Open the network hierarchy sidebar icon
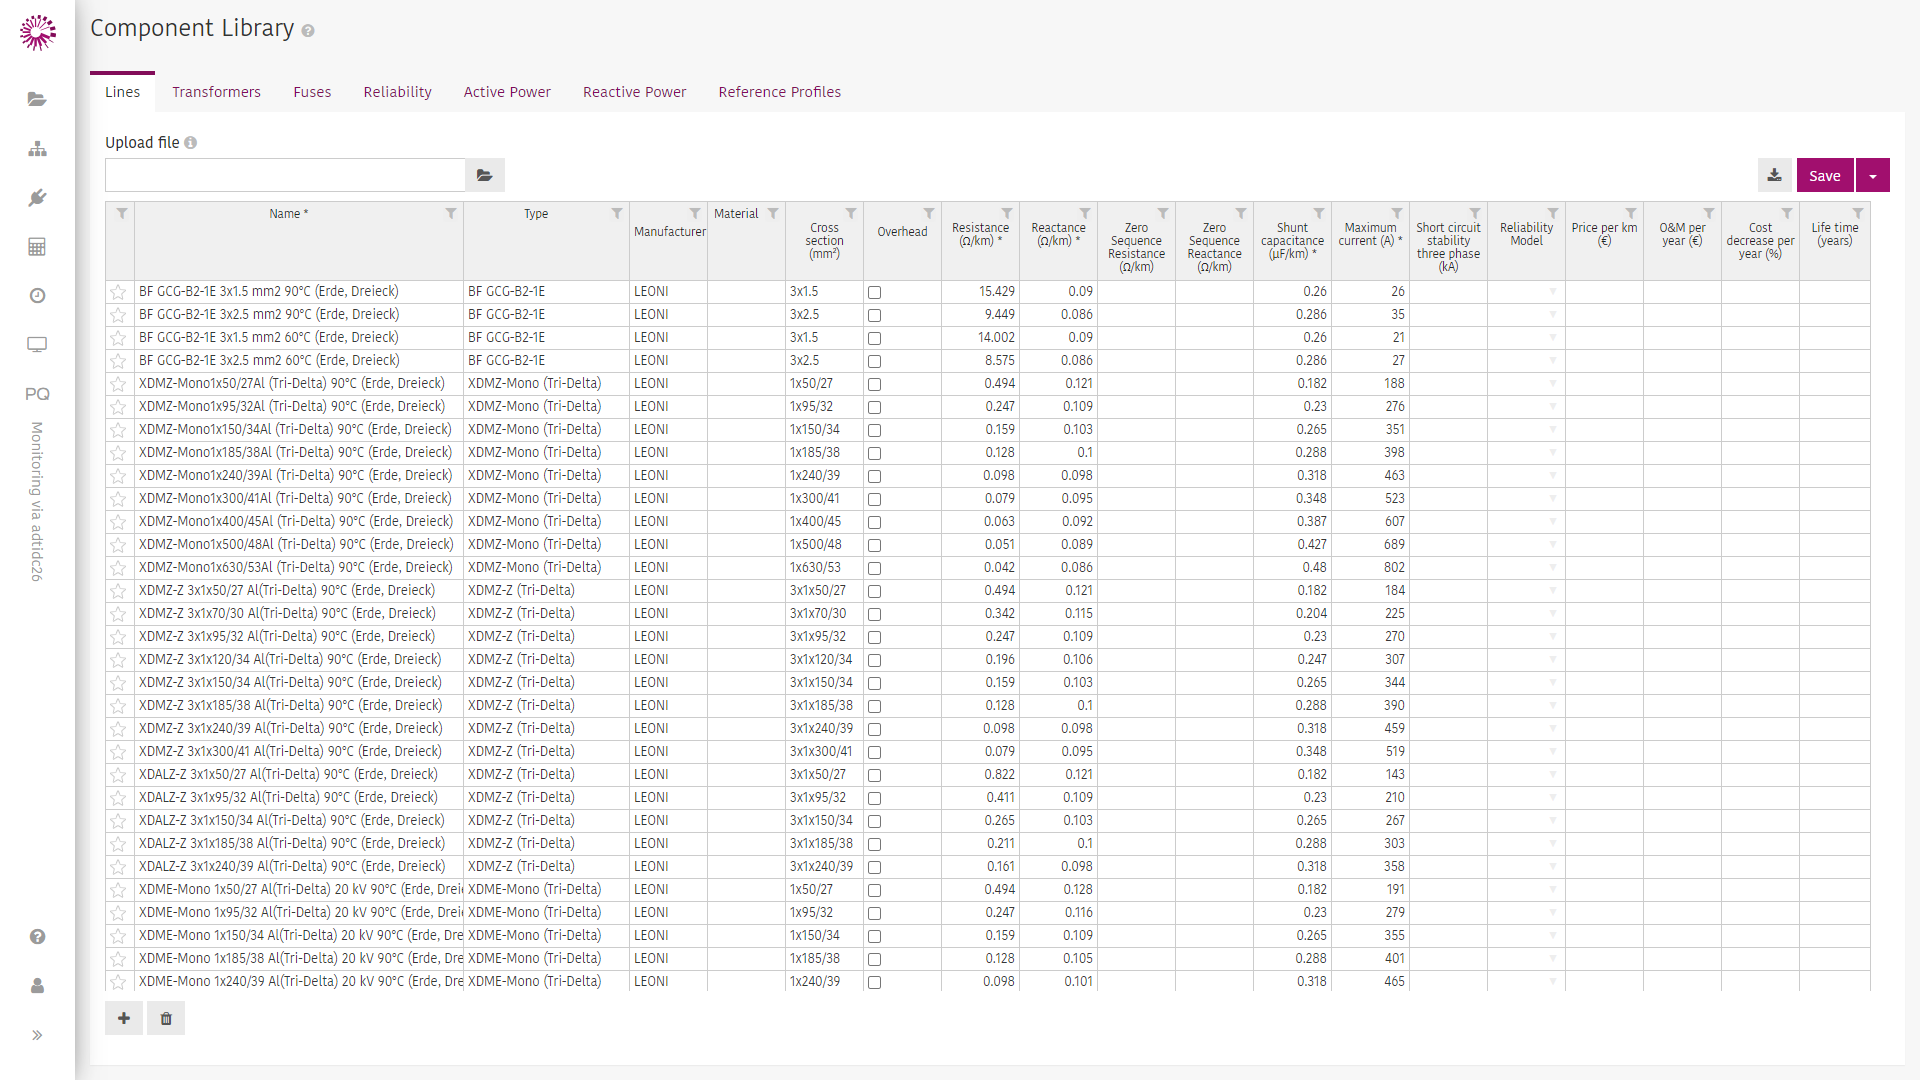 click(37, 149)
